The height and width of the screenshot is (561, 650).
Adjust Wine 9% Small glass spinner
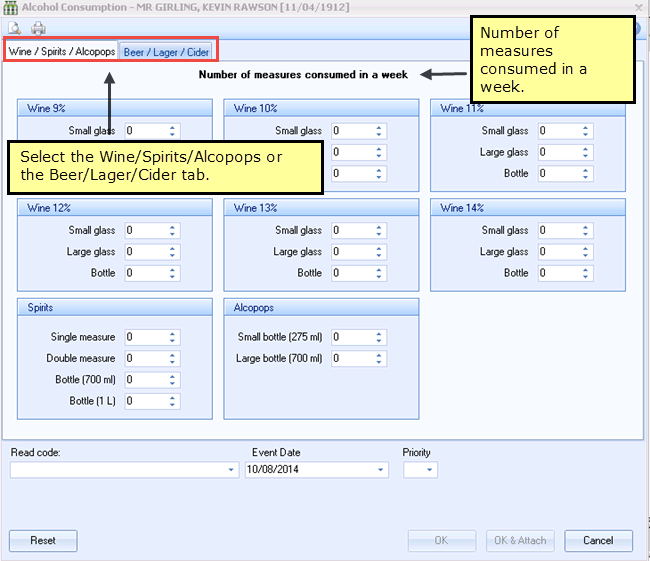click(x=173, y=131)
